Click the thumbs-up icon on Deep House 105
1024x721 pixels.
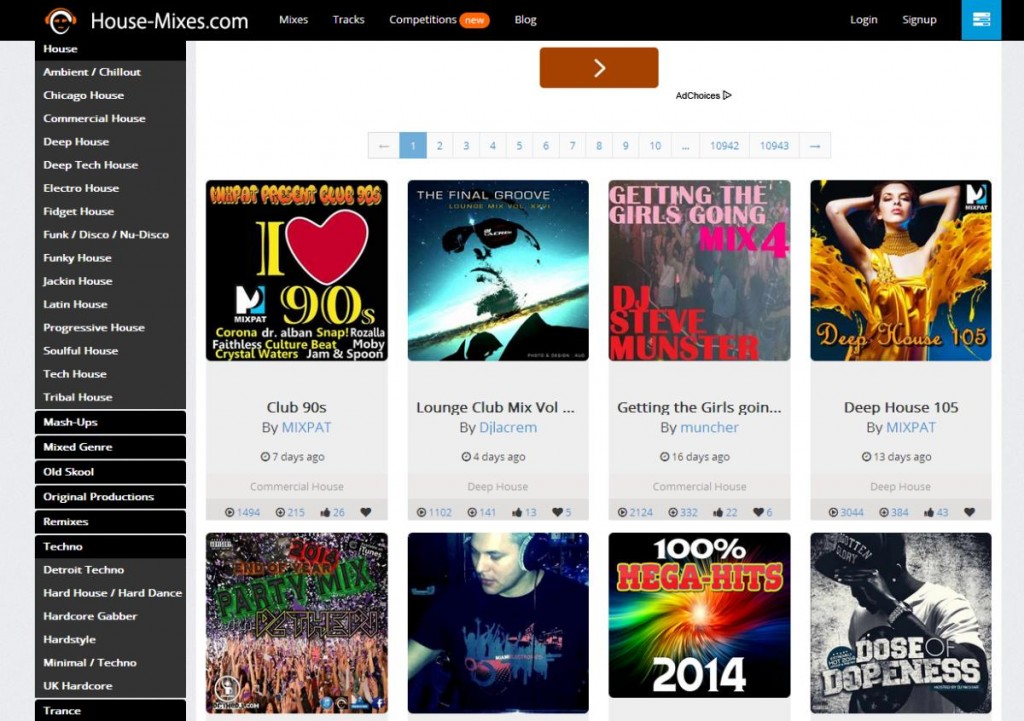coord(929,513)
